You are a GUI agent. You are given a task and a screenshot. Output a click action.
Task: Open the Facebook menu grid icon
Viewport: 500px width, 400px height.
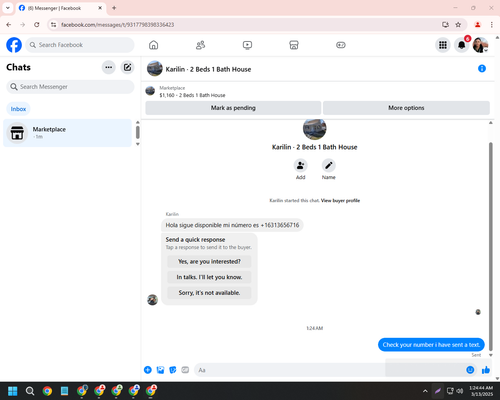tap(443, 45)
